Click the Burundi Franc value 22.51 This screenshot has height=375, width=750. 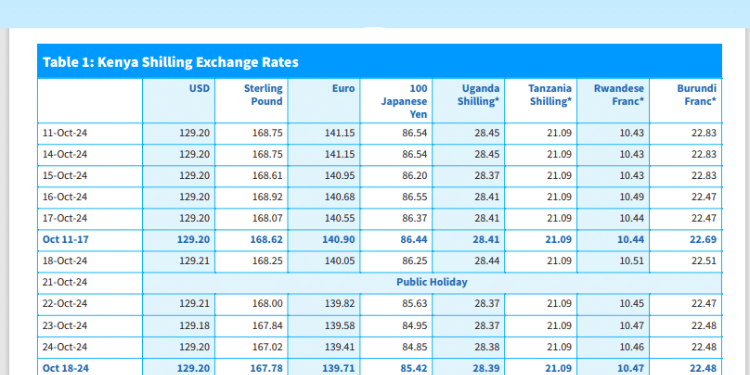[704, 261]
